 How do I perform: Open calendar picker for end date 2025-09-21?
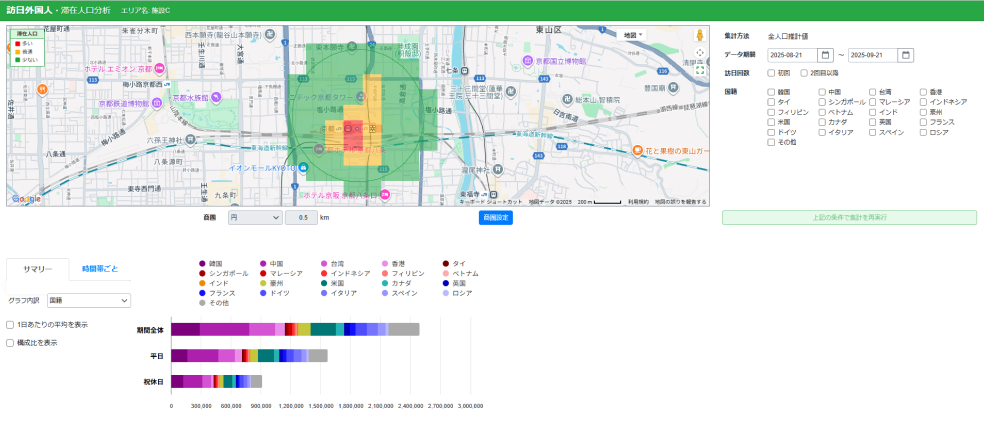[906, 55]
